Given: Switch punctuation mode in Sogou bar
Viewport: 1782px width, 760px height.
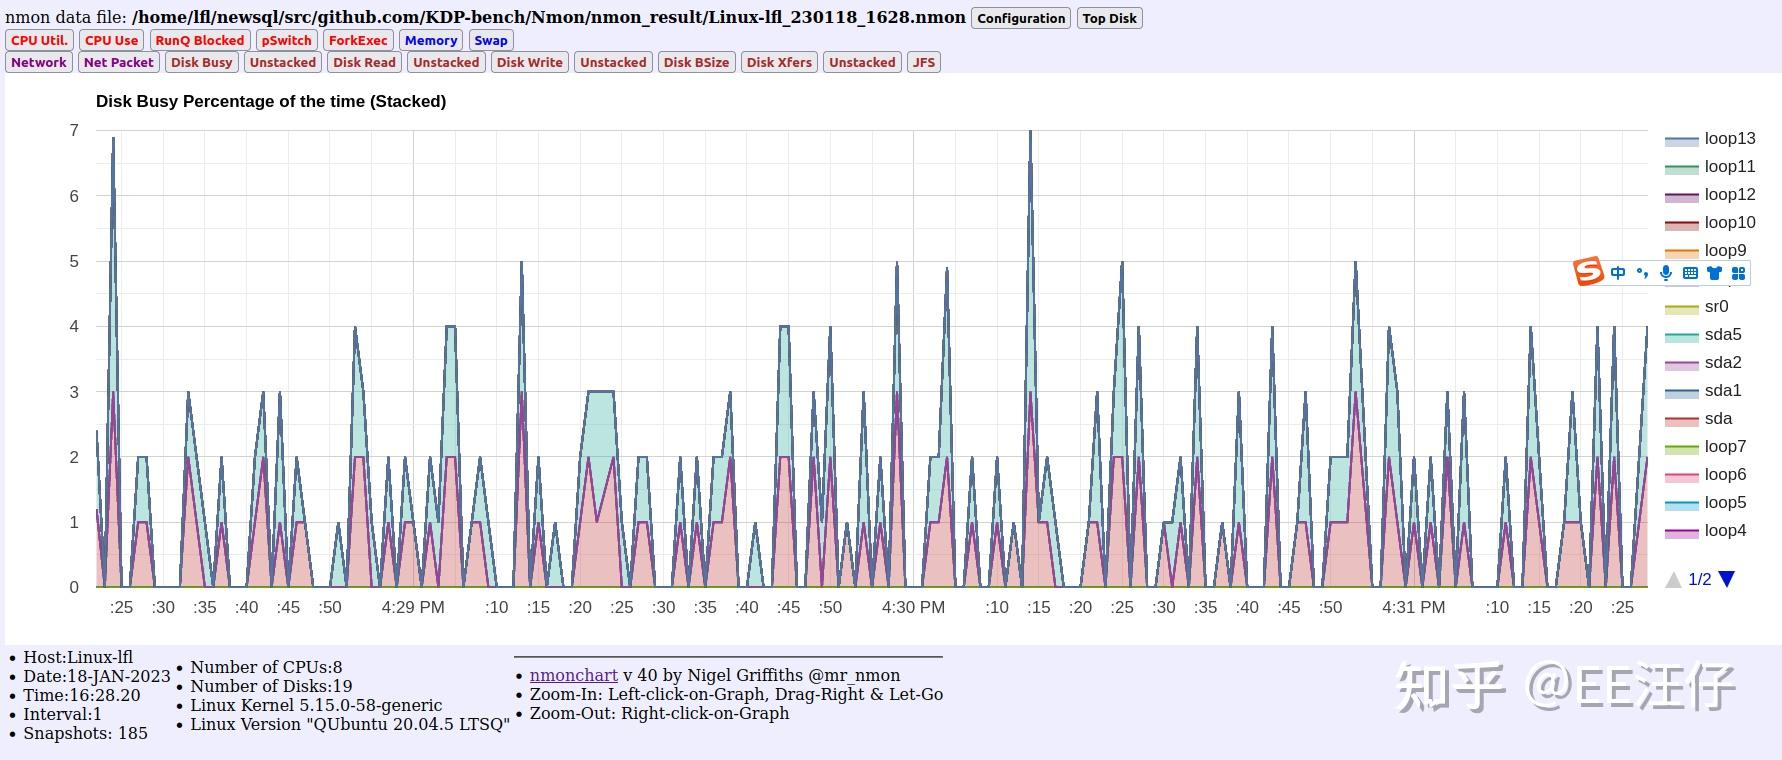Looking at the screenshot, I should pos(1642,273).
